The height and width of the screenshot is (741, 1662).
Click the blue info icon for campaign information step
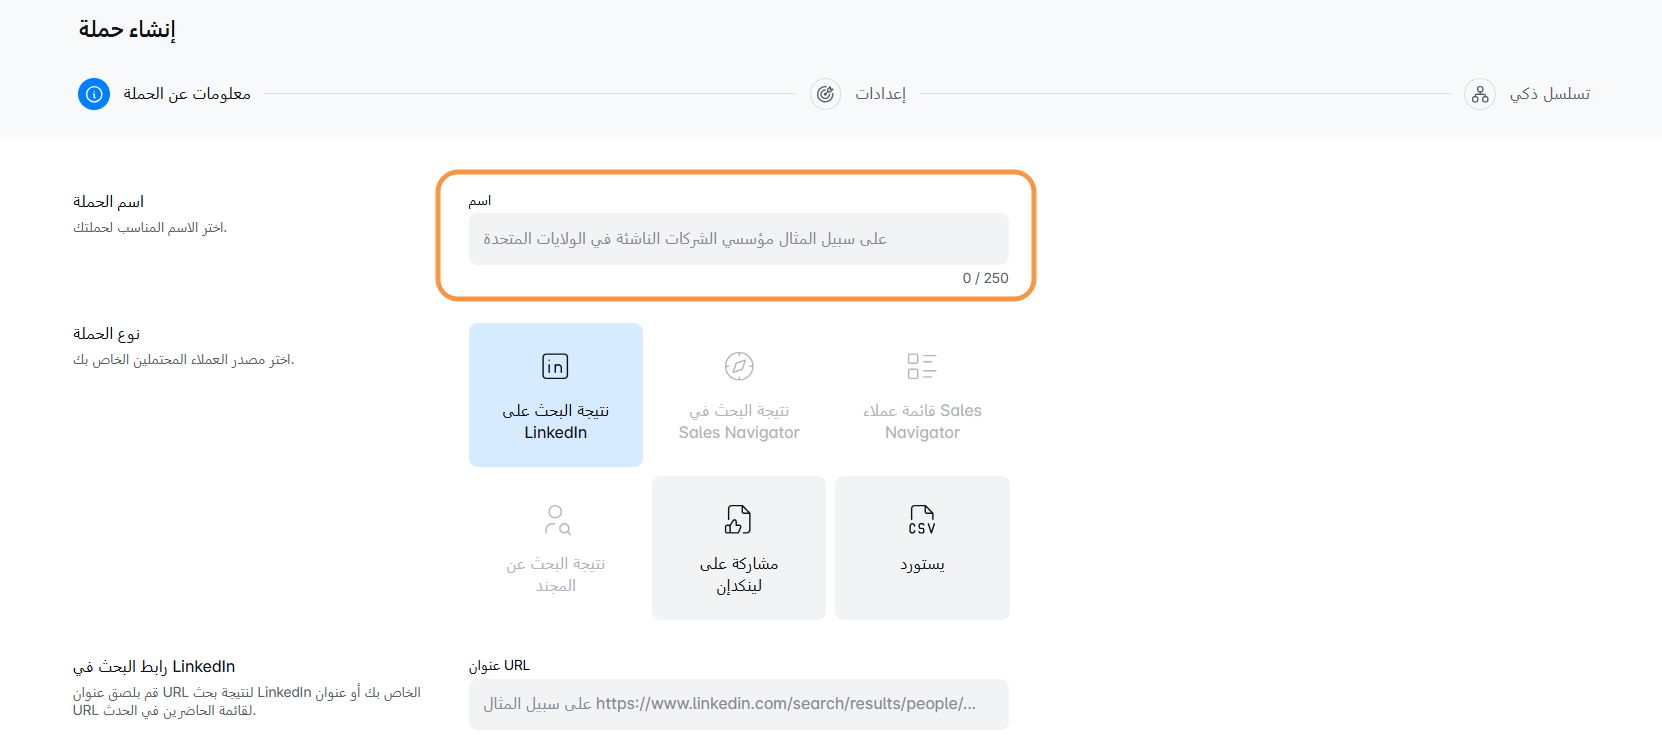coord(94,94)
